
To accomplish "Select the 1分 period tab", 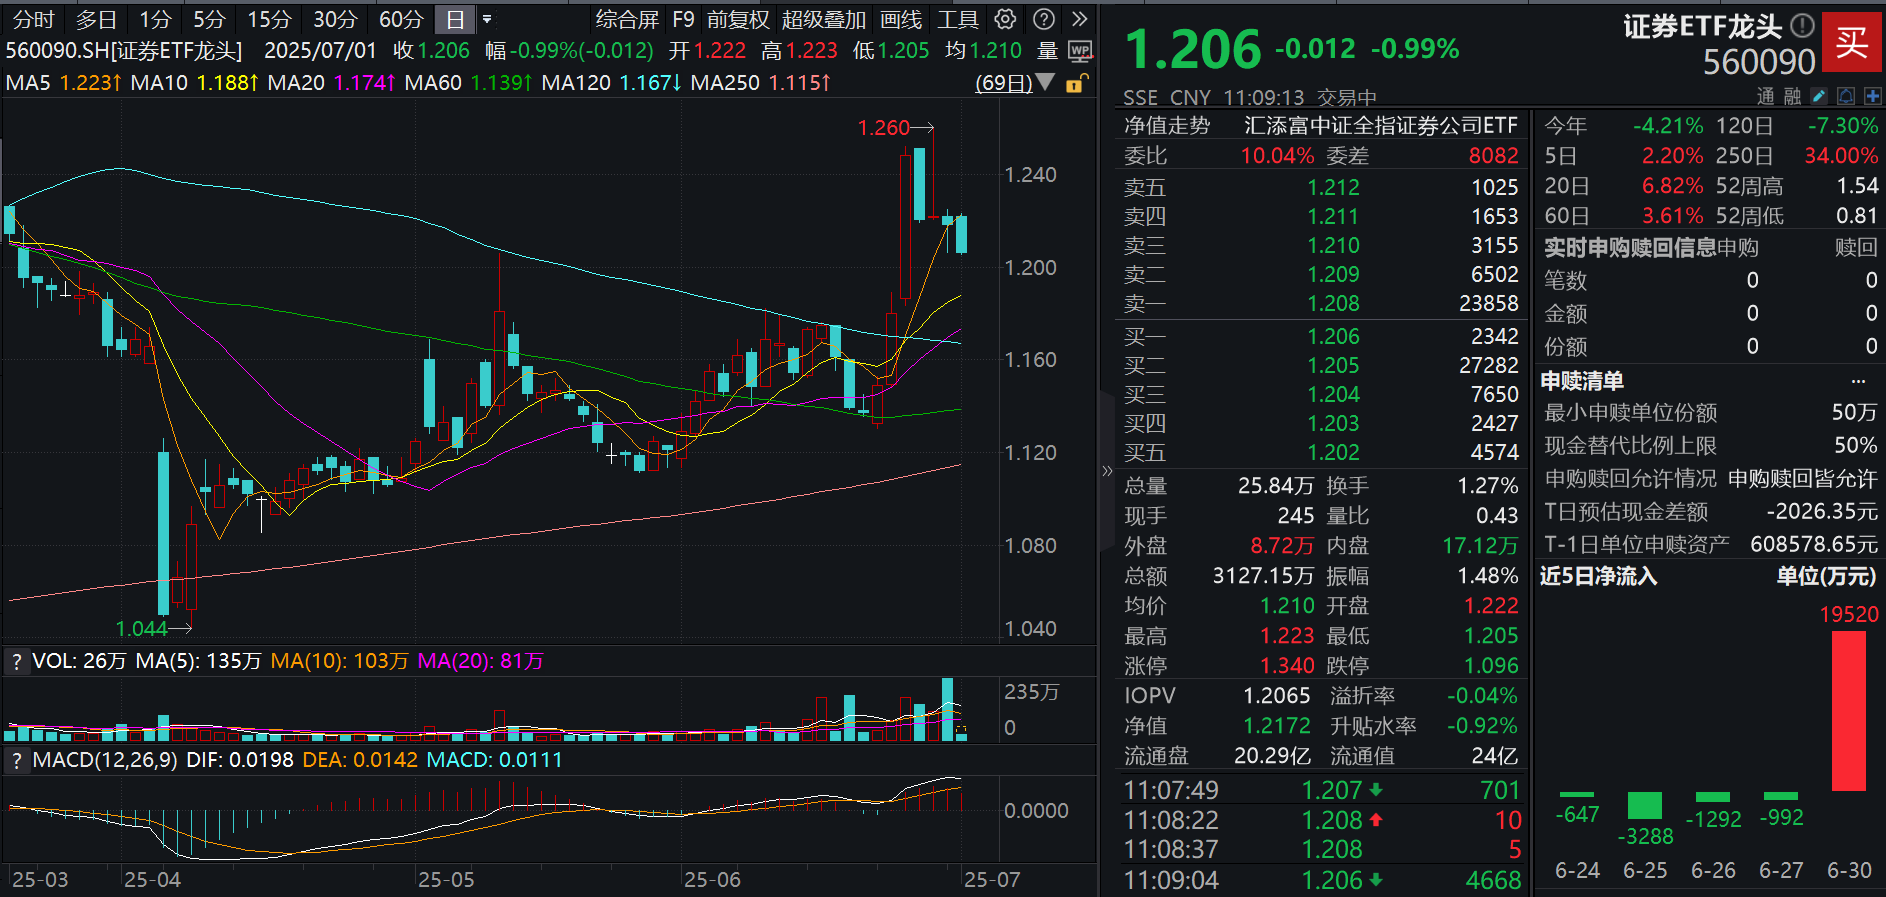I will point(155,19).
